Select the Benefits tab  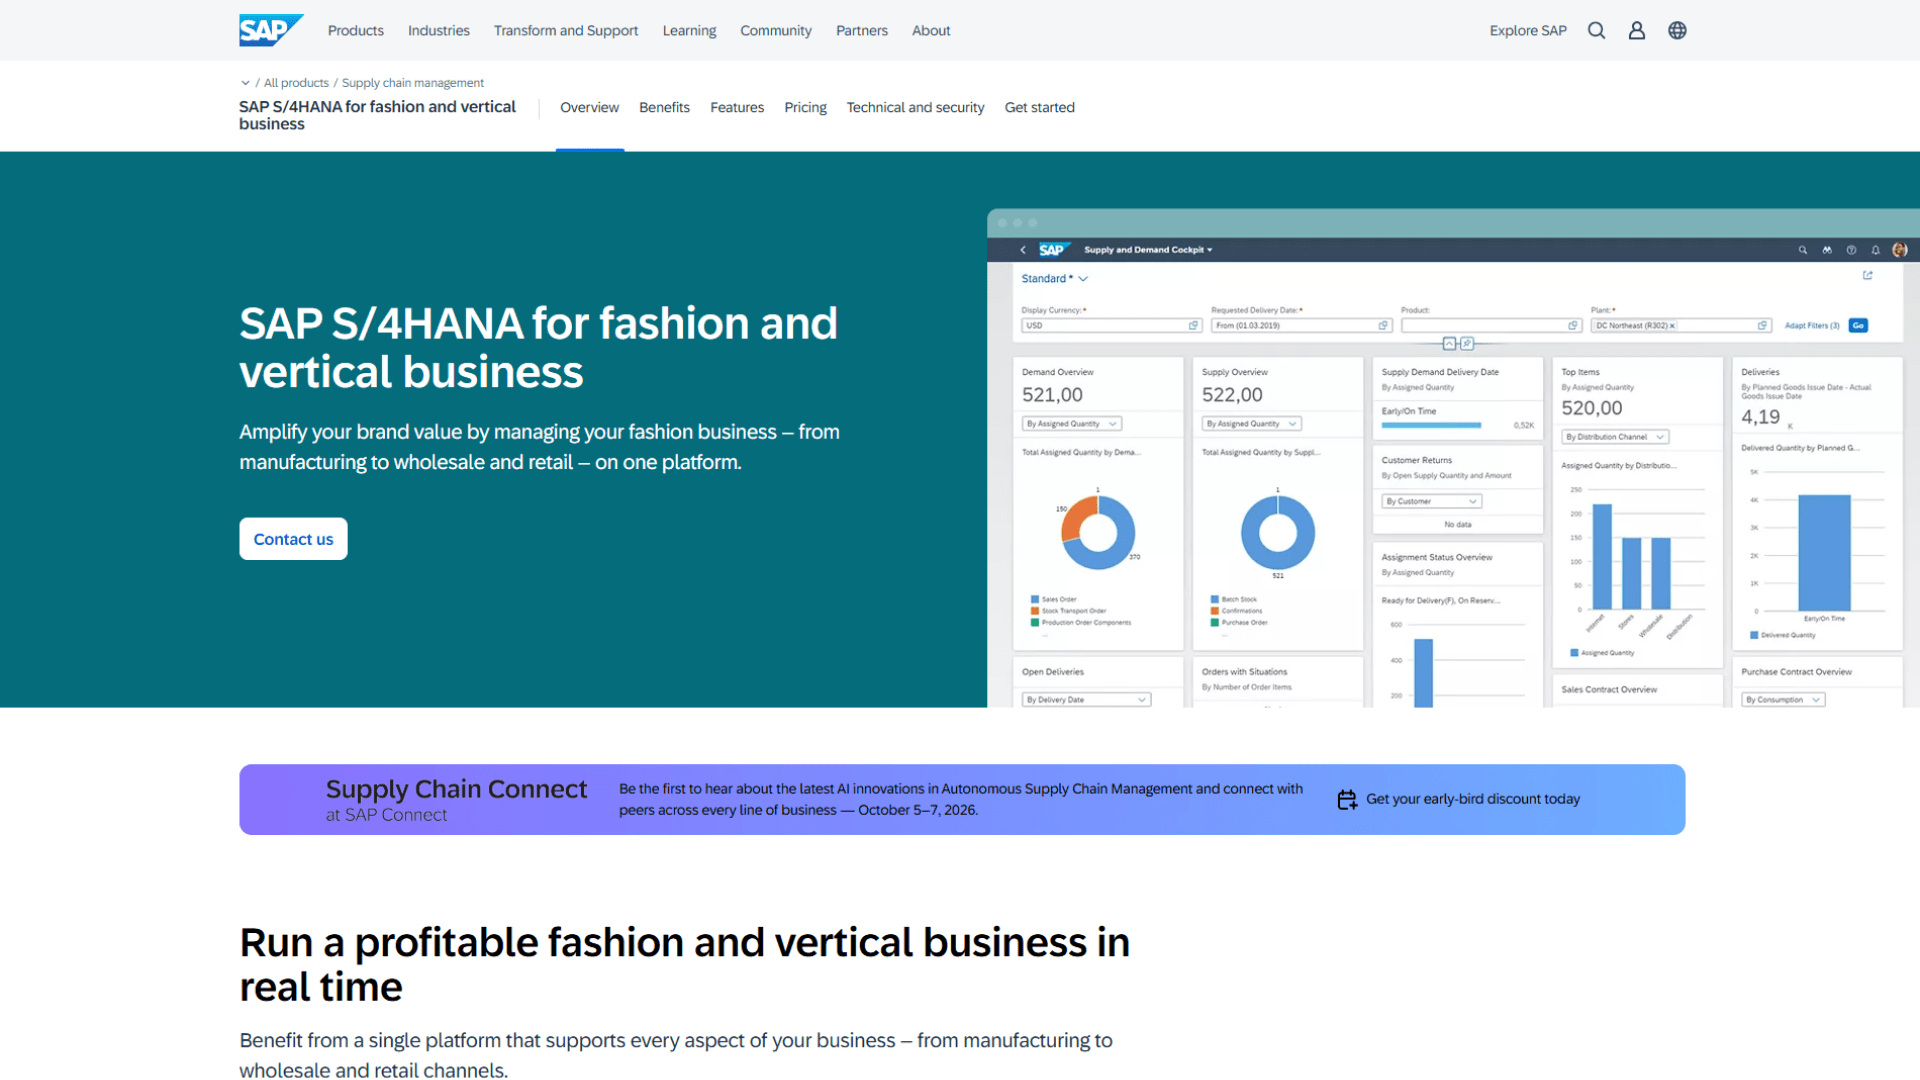[664, 107]
